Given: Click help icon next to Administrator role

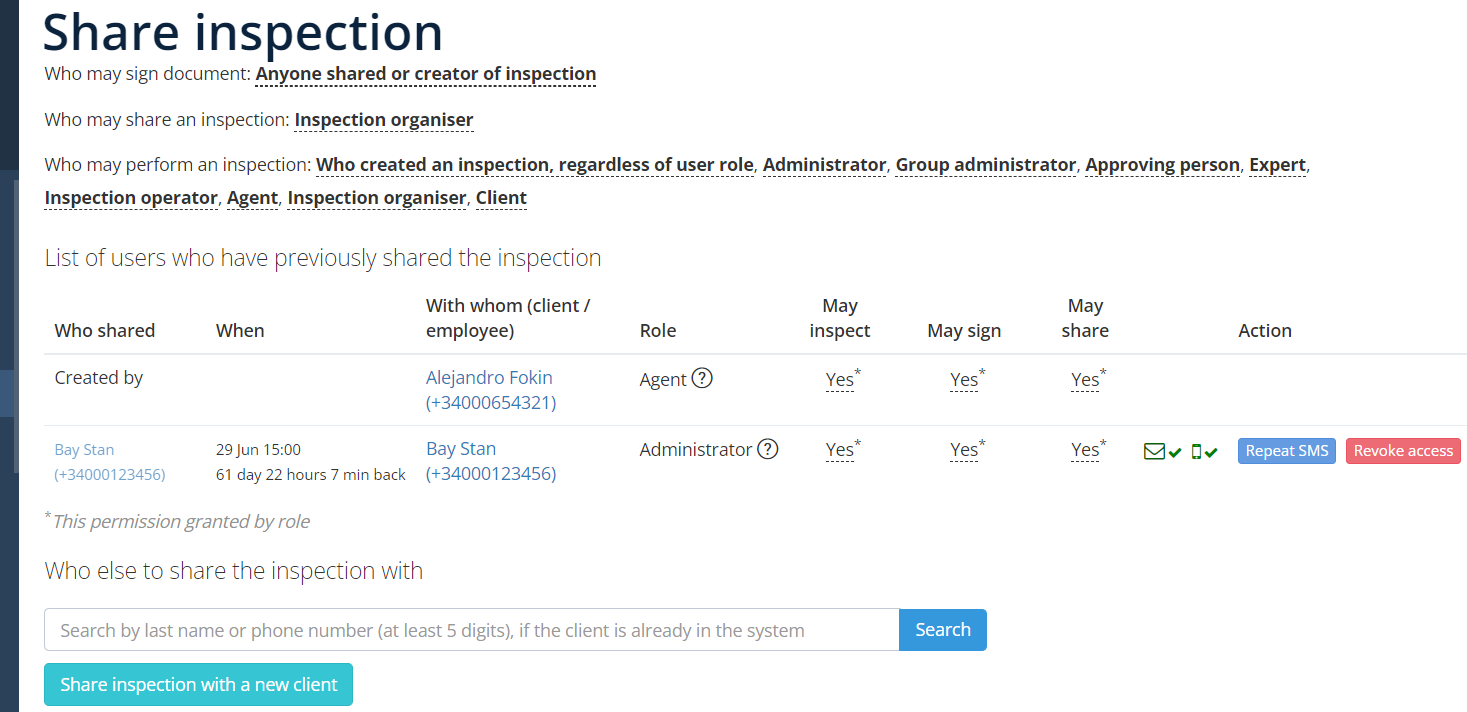Looking at the screenshot, I should pos(767,450).
